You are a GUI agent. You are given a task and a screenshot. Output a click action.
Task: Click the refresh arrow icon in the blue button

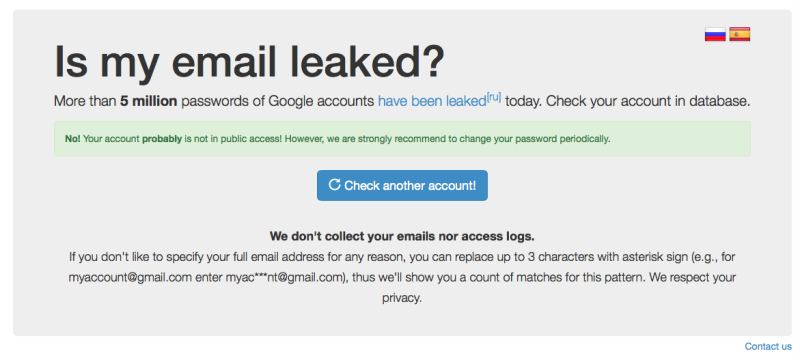(x=334, y=185)
